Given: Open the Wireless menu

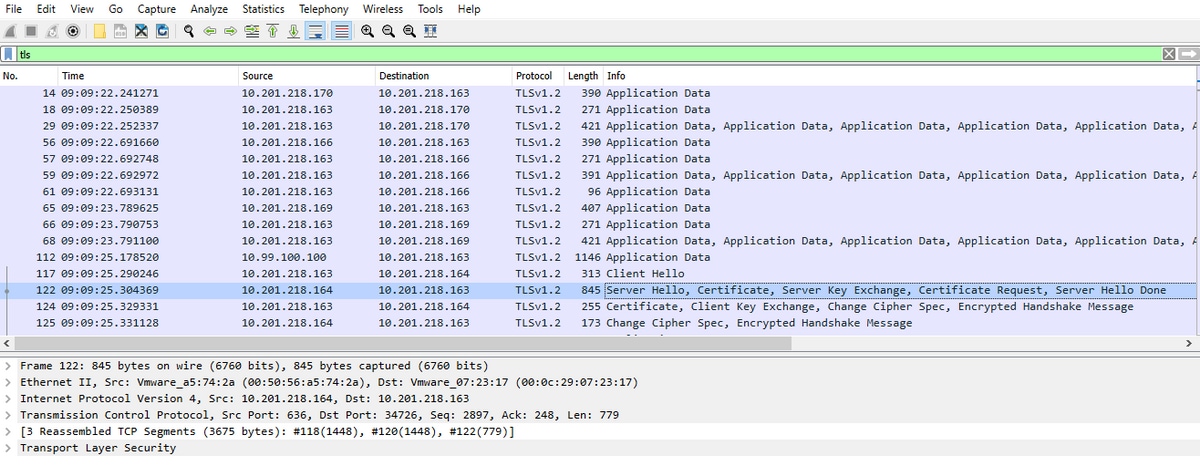Looking at the screenshot, I should [383, 9].
